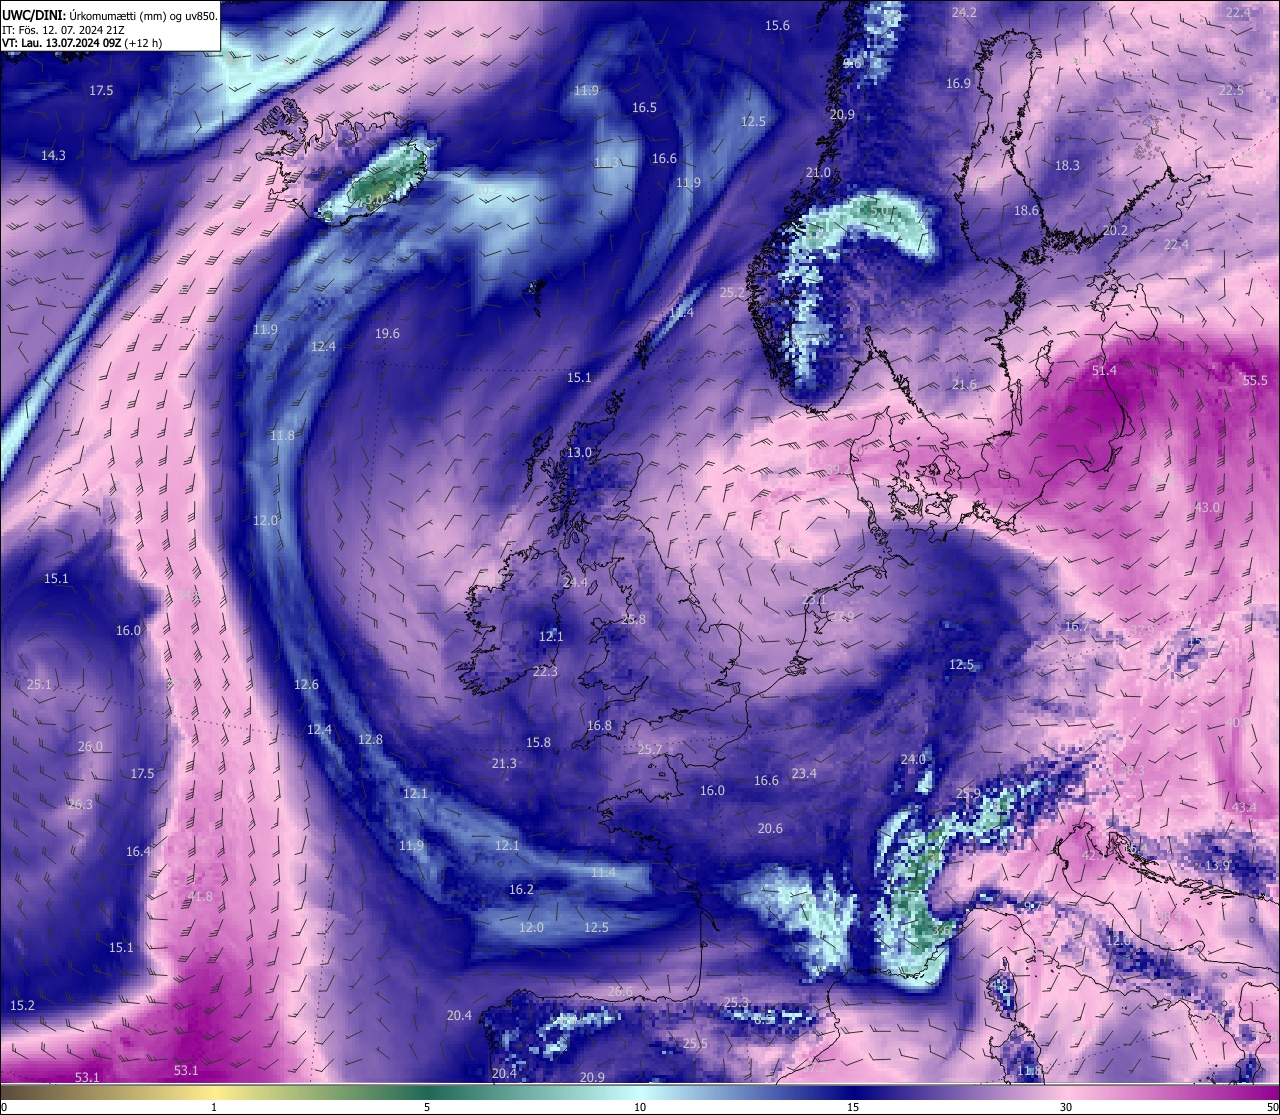This screenshot has height=1115, width=1280.
Task: Select the 16.8 value on the map
Action: click(x=599, y=725)
